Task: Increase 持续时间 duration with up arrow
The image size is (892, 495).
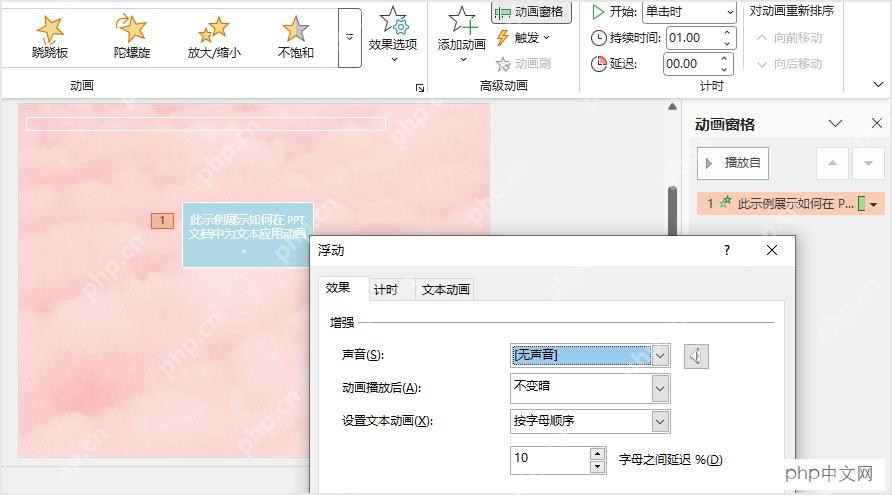Action: click(727, 32)
